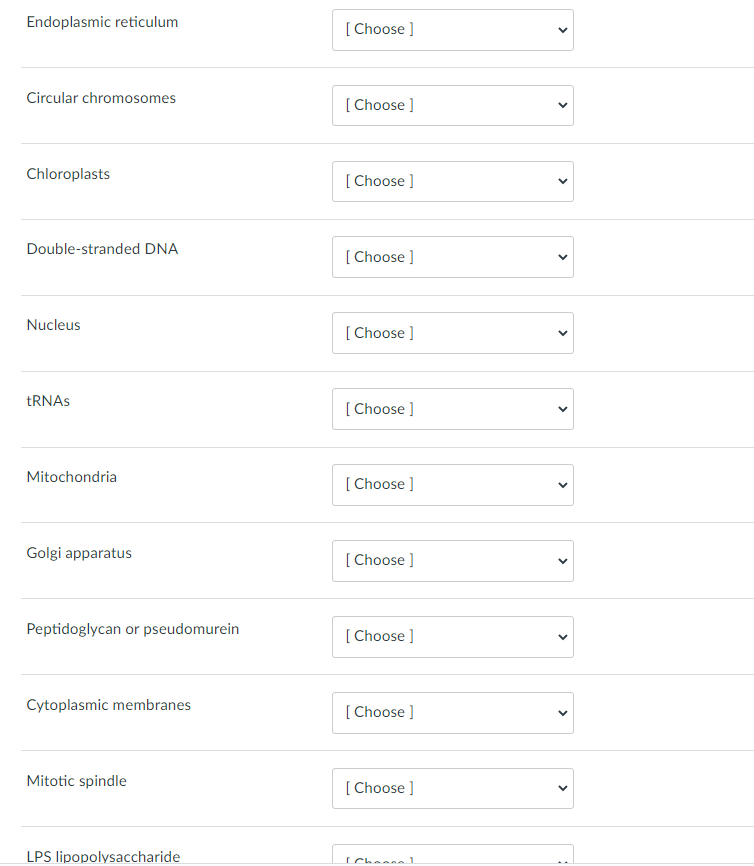754x866 pixels.
Task: Expand the Cytoplasmic membranes dropdown
Action: (x=452, y=712)
